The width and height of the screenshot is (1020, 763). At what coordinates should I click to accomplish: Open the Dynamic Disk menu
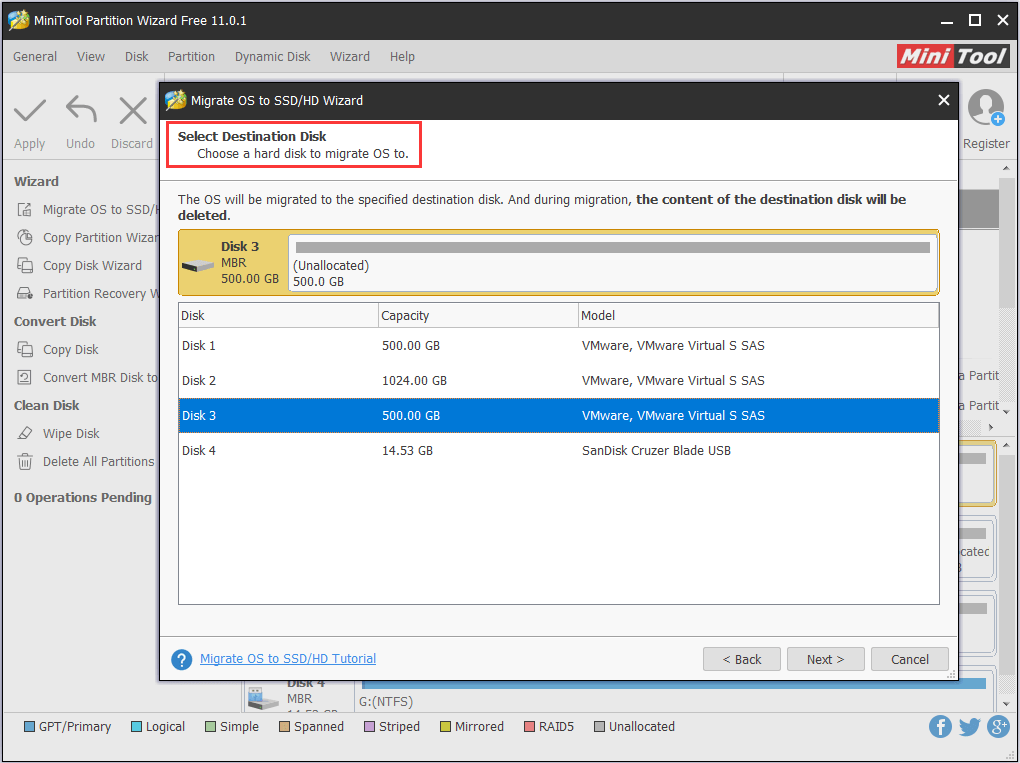point(272,57)
